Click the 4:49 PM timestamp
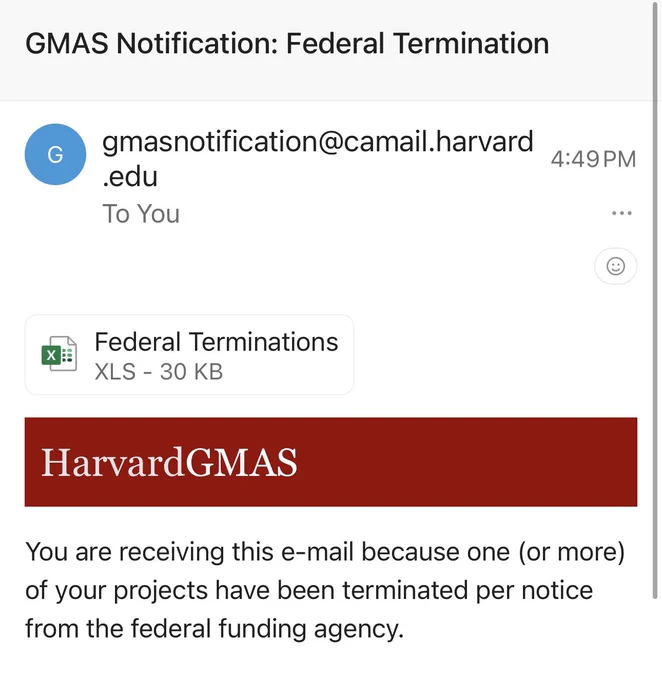This screenshot has width=662, height=680. (593, 159)
